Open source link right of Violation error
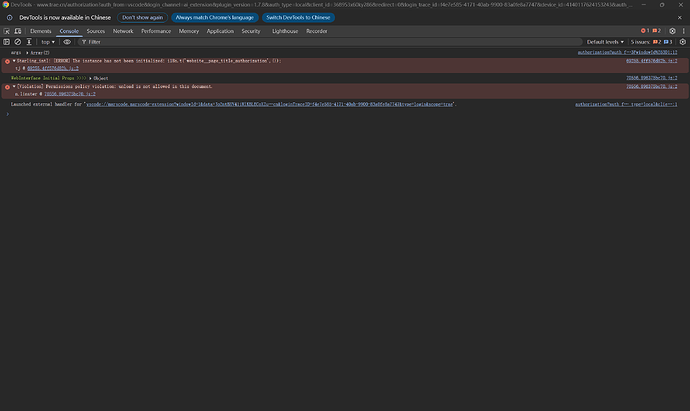 click(x=652, y=86)
